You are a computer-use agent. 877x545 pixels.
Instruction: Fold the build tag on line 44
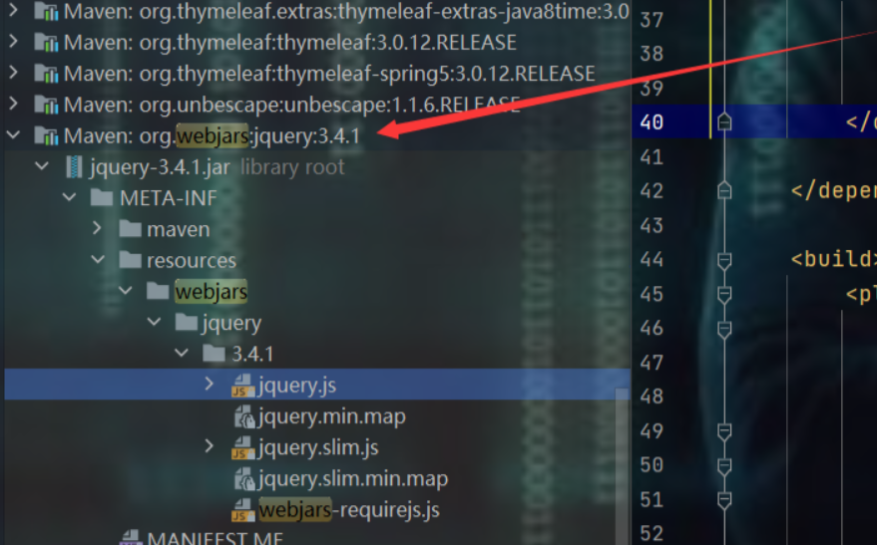point(724,260)
